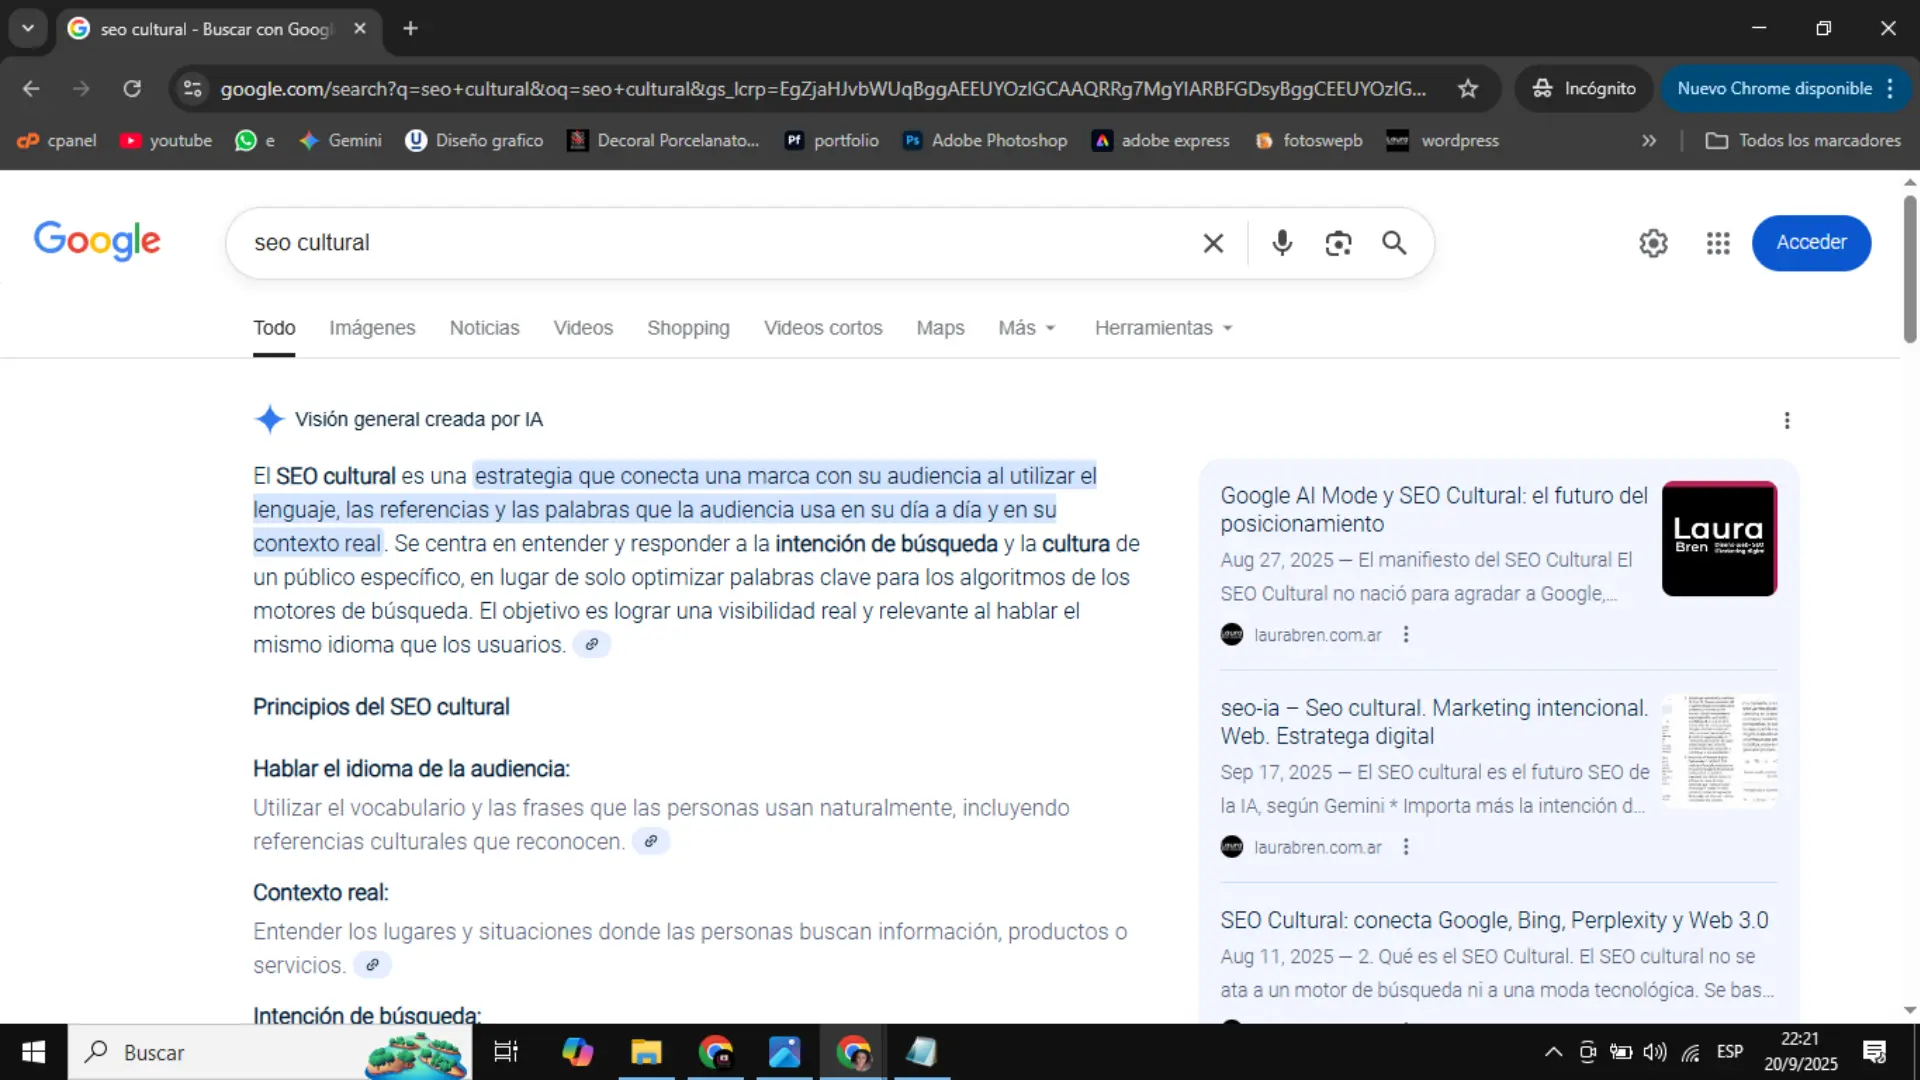The width and height of the screenshot is (1920, 1080).
Task: Show more bookmarks with the chevron
Action: coord(1648,140)
